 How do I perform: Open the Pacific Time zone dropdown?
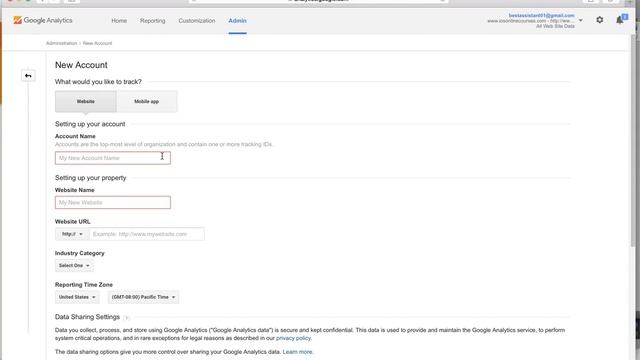coord(143,297)
